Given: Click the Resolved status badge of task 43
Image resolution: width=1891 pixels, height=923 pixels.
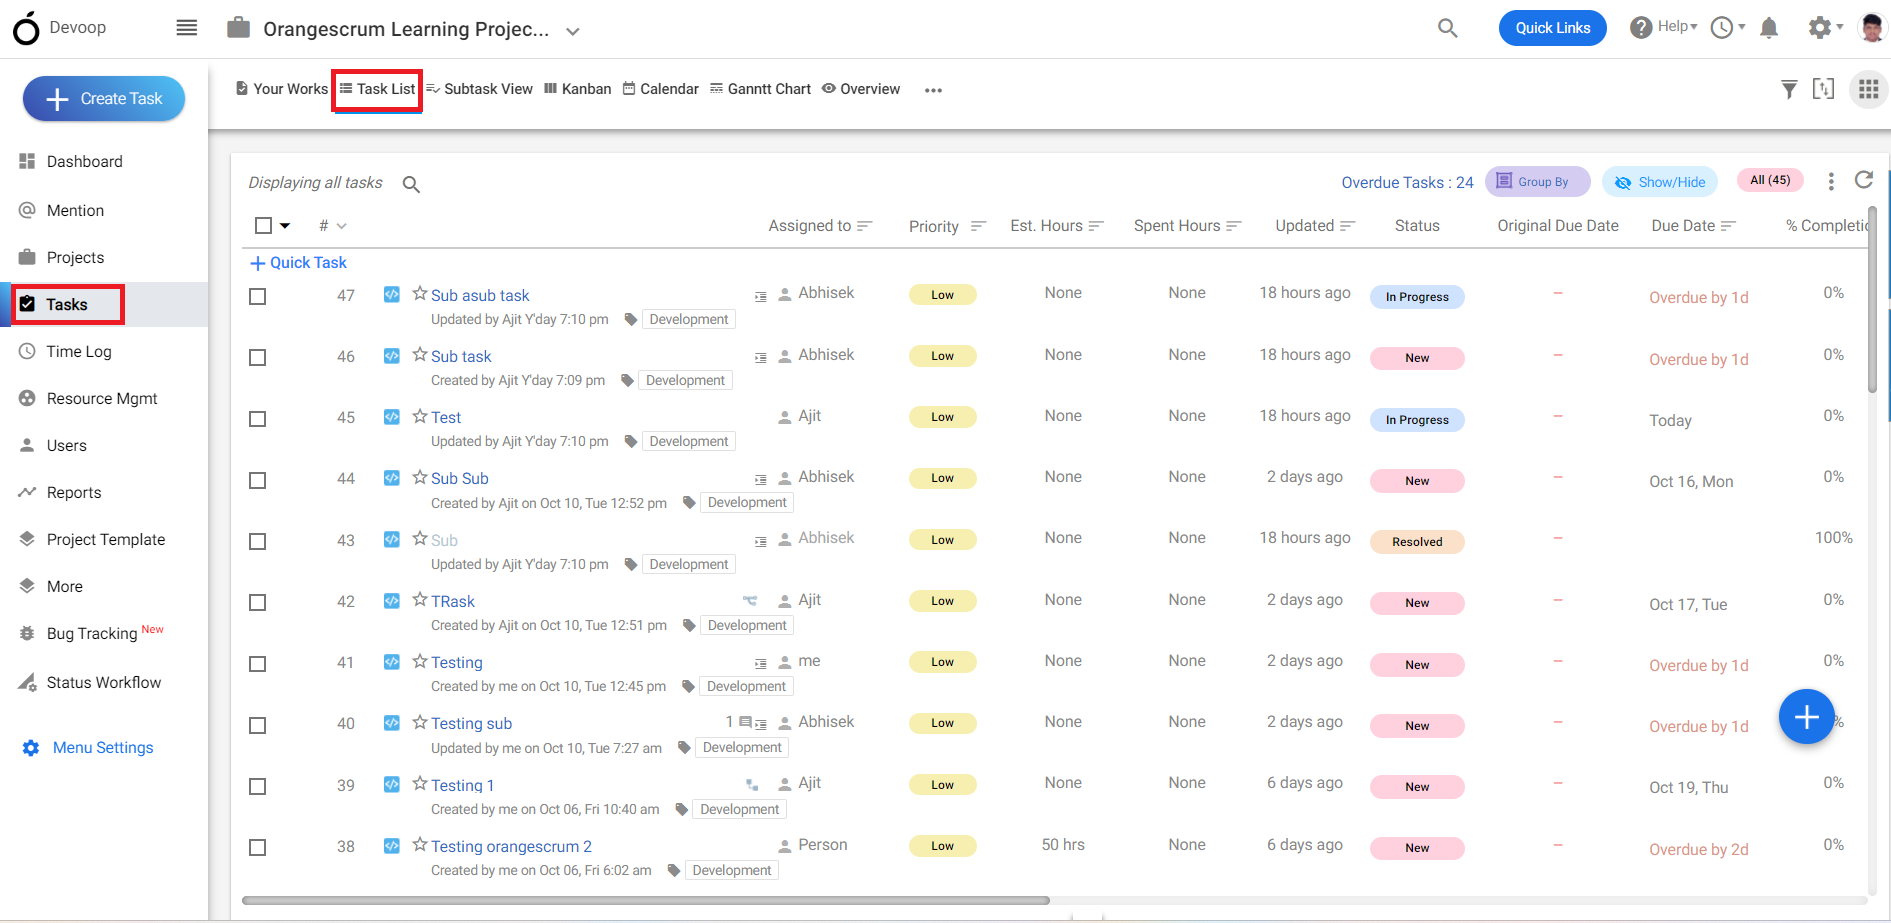Looking at the screenshot, I should [x=1417, y=542].
